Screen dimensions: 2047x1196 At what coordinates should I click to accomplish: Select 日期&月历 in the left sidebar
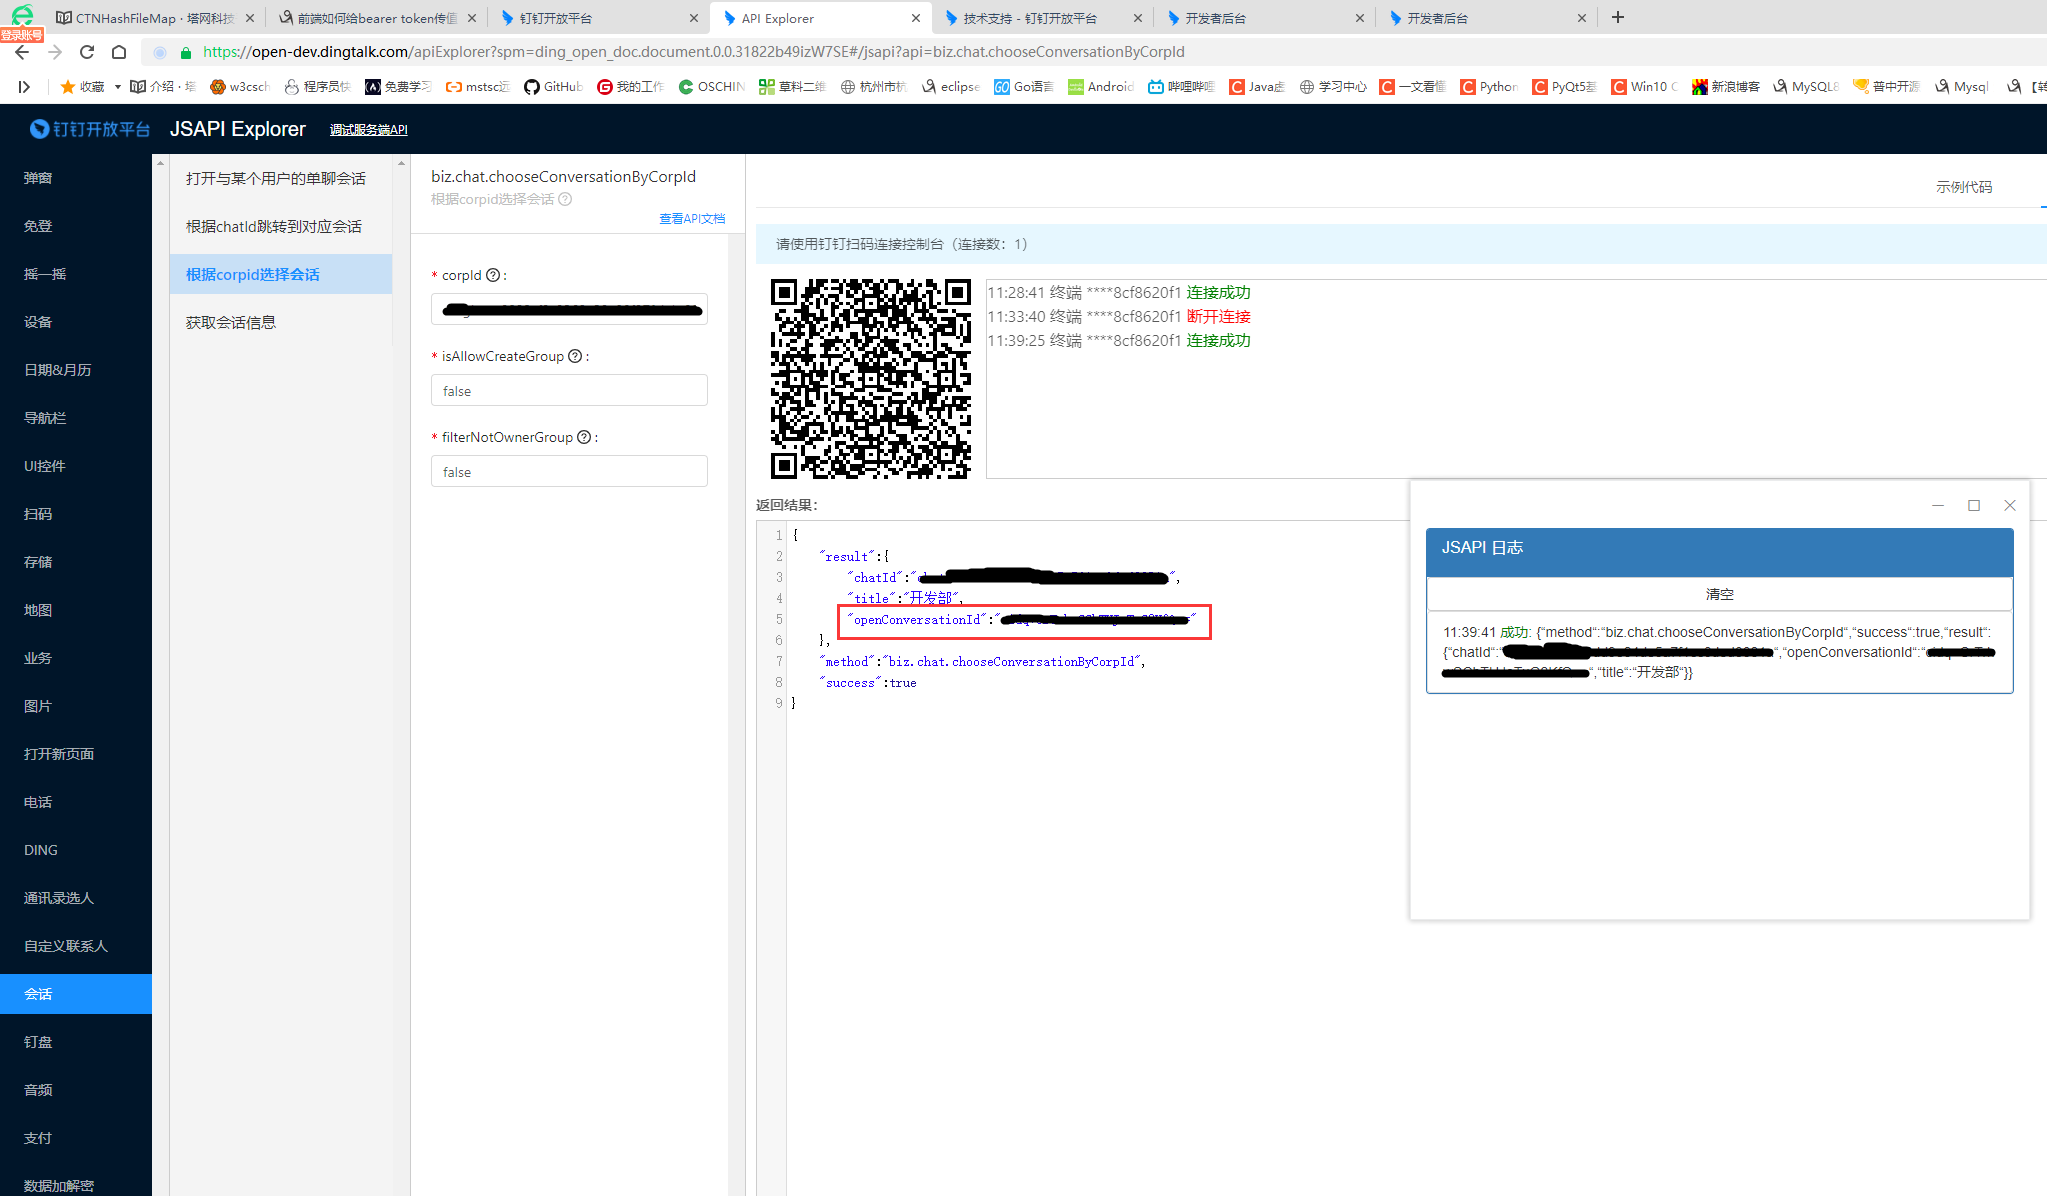76,370
